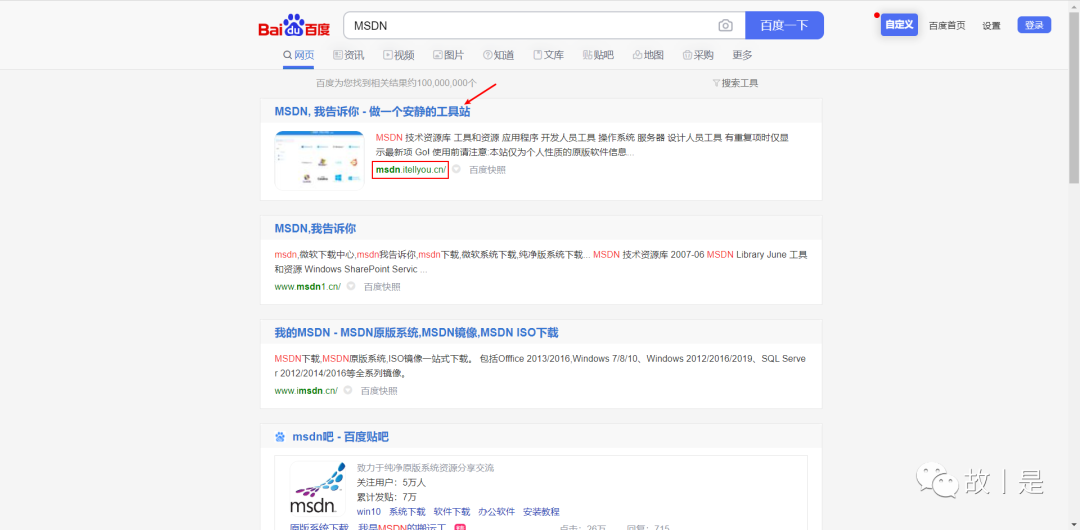The width and height of the screenshot is (1080, 530).
Task: Open the 自定义 button at top right
Action: point(899,25)
